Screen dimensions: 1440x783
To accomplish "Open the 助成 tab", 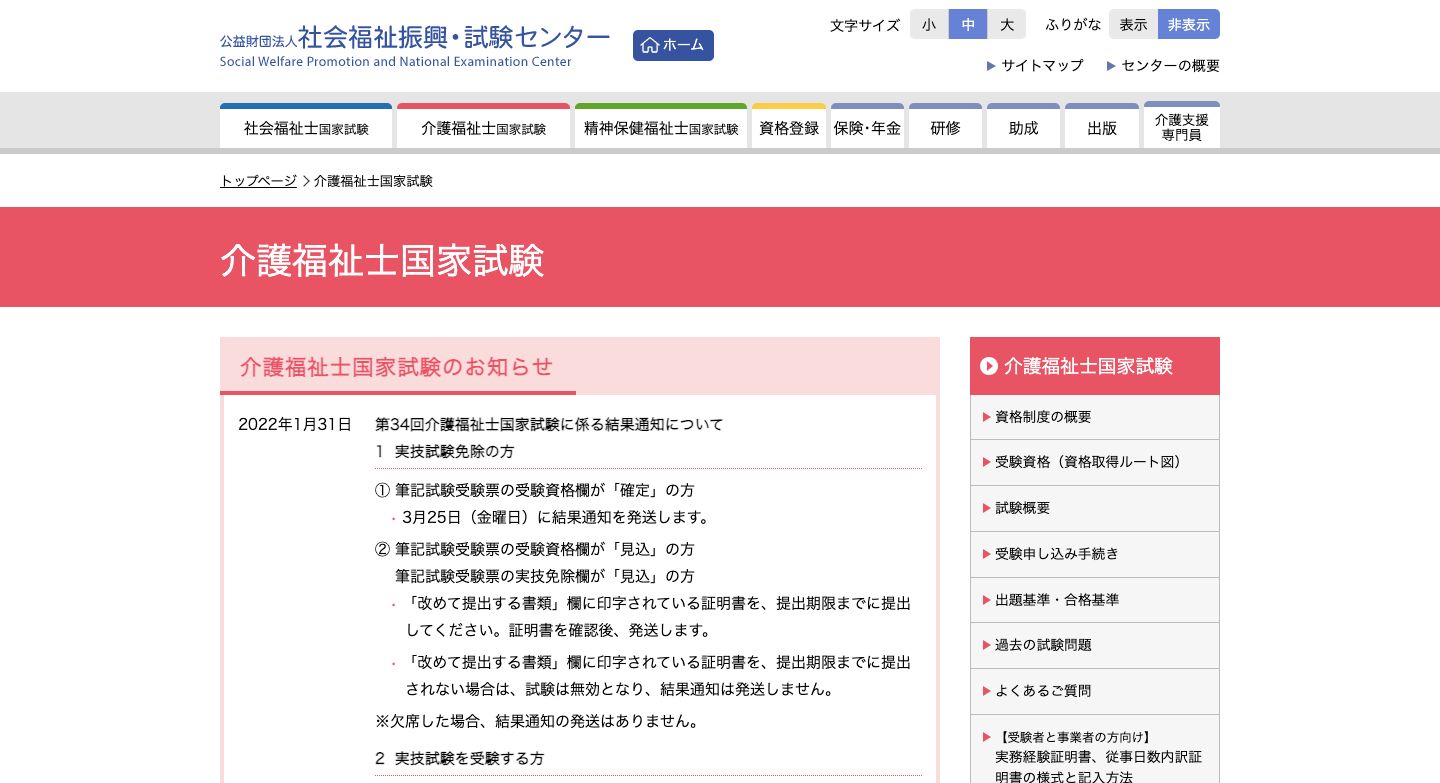I will [1023, 126].
